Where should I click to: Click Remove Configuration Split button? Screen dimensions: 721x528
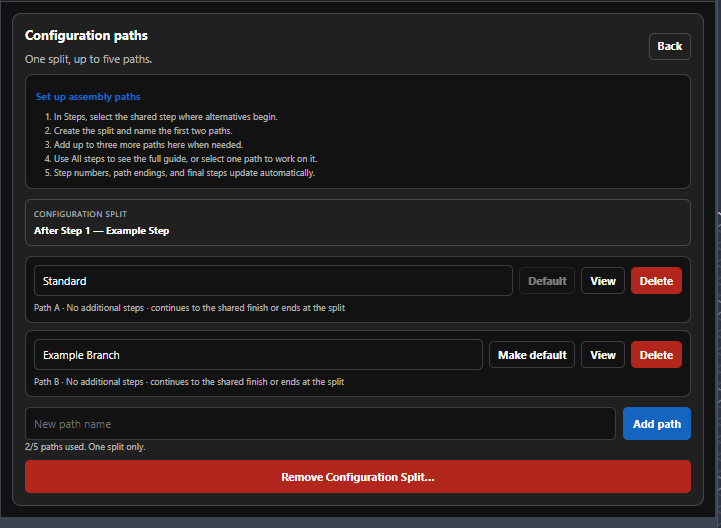[358, 476]
